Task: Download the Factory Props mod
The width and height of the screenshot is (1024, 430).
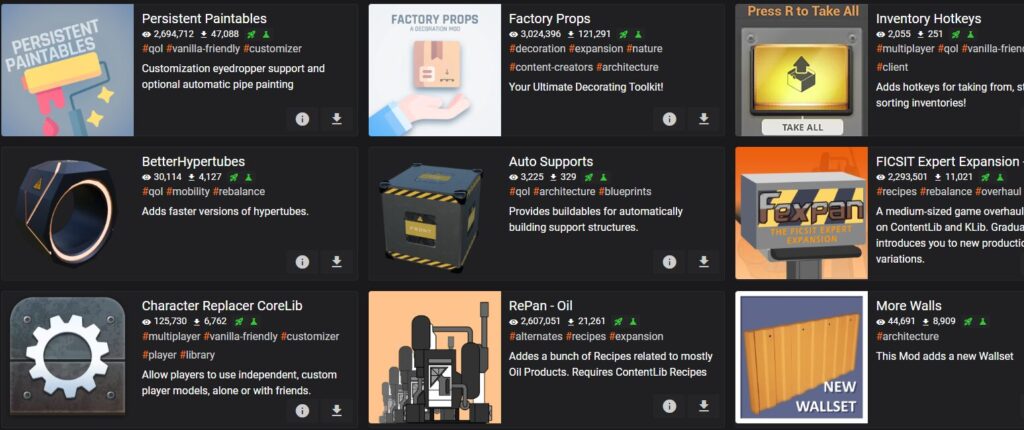Action: coord(703,119)
